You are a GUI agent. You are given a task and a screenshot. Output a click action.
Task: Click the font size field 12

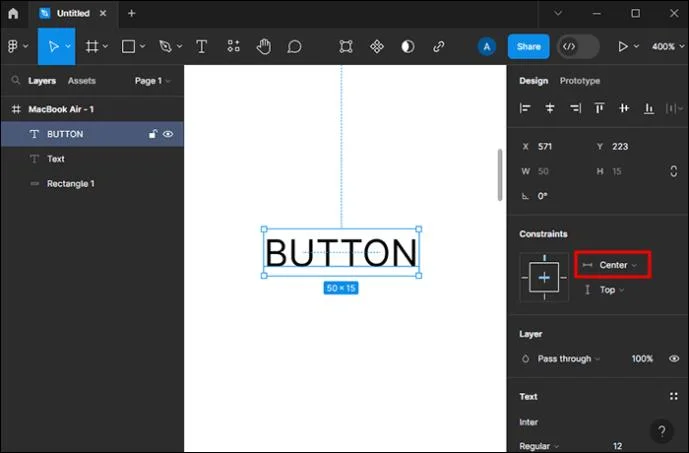point(617,446)
